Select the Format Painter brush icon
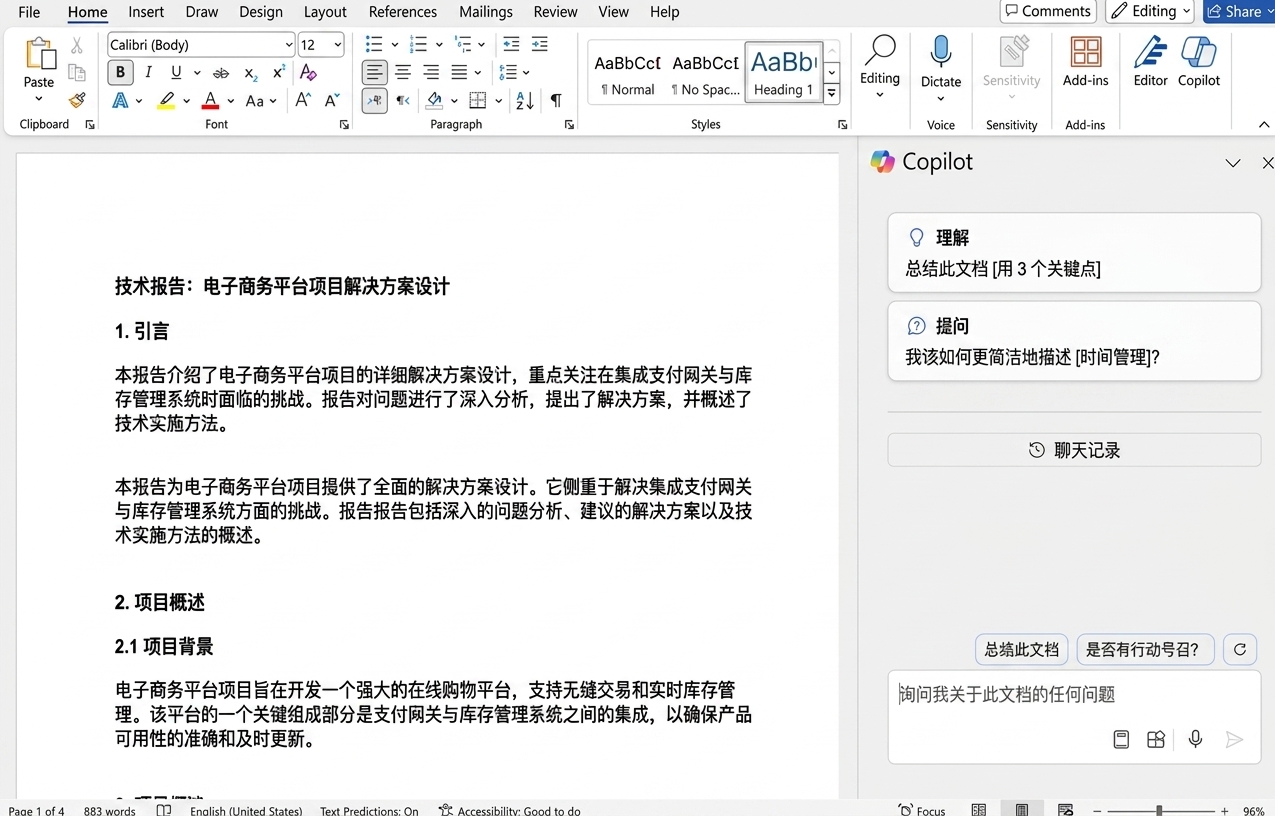Image resolution: width=1275 pixels, height=816 pixels. 77,100
